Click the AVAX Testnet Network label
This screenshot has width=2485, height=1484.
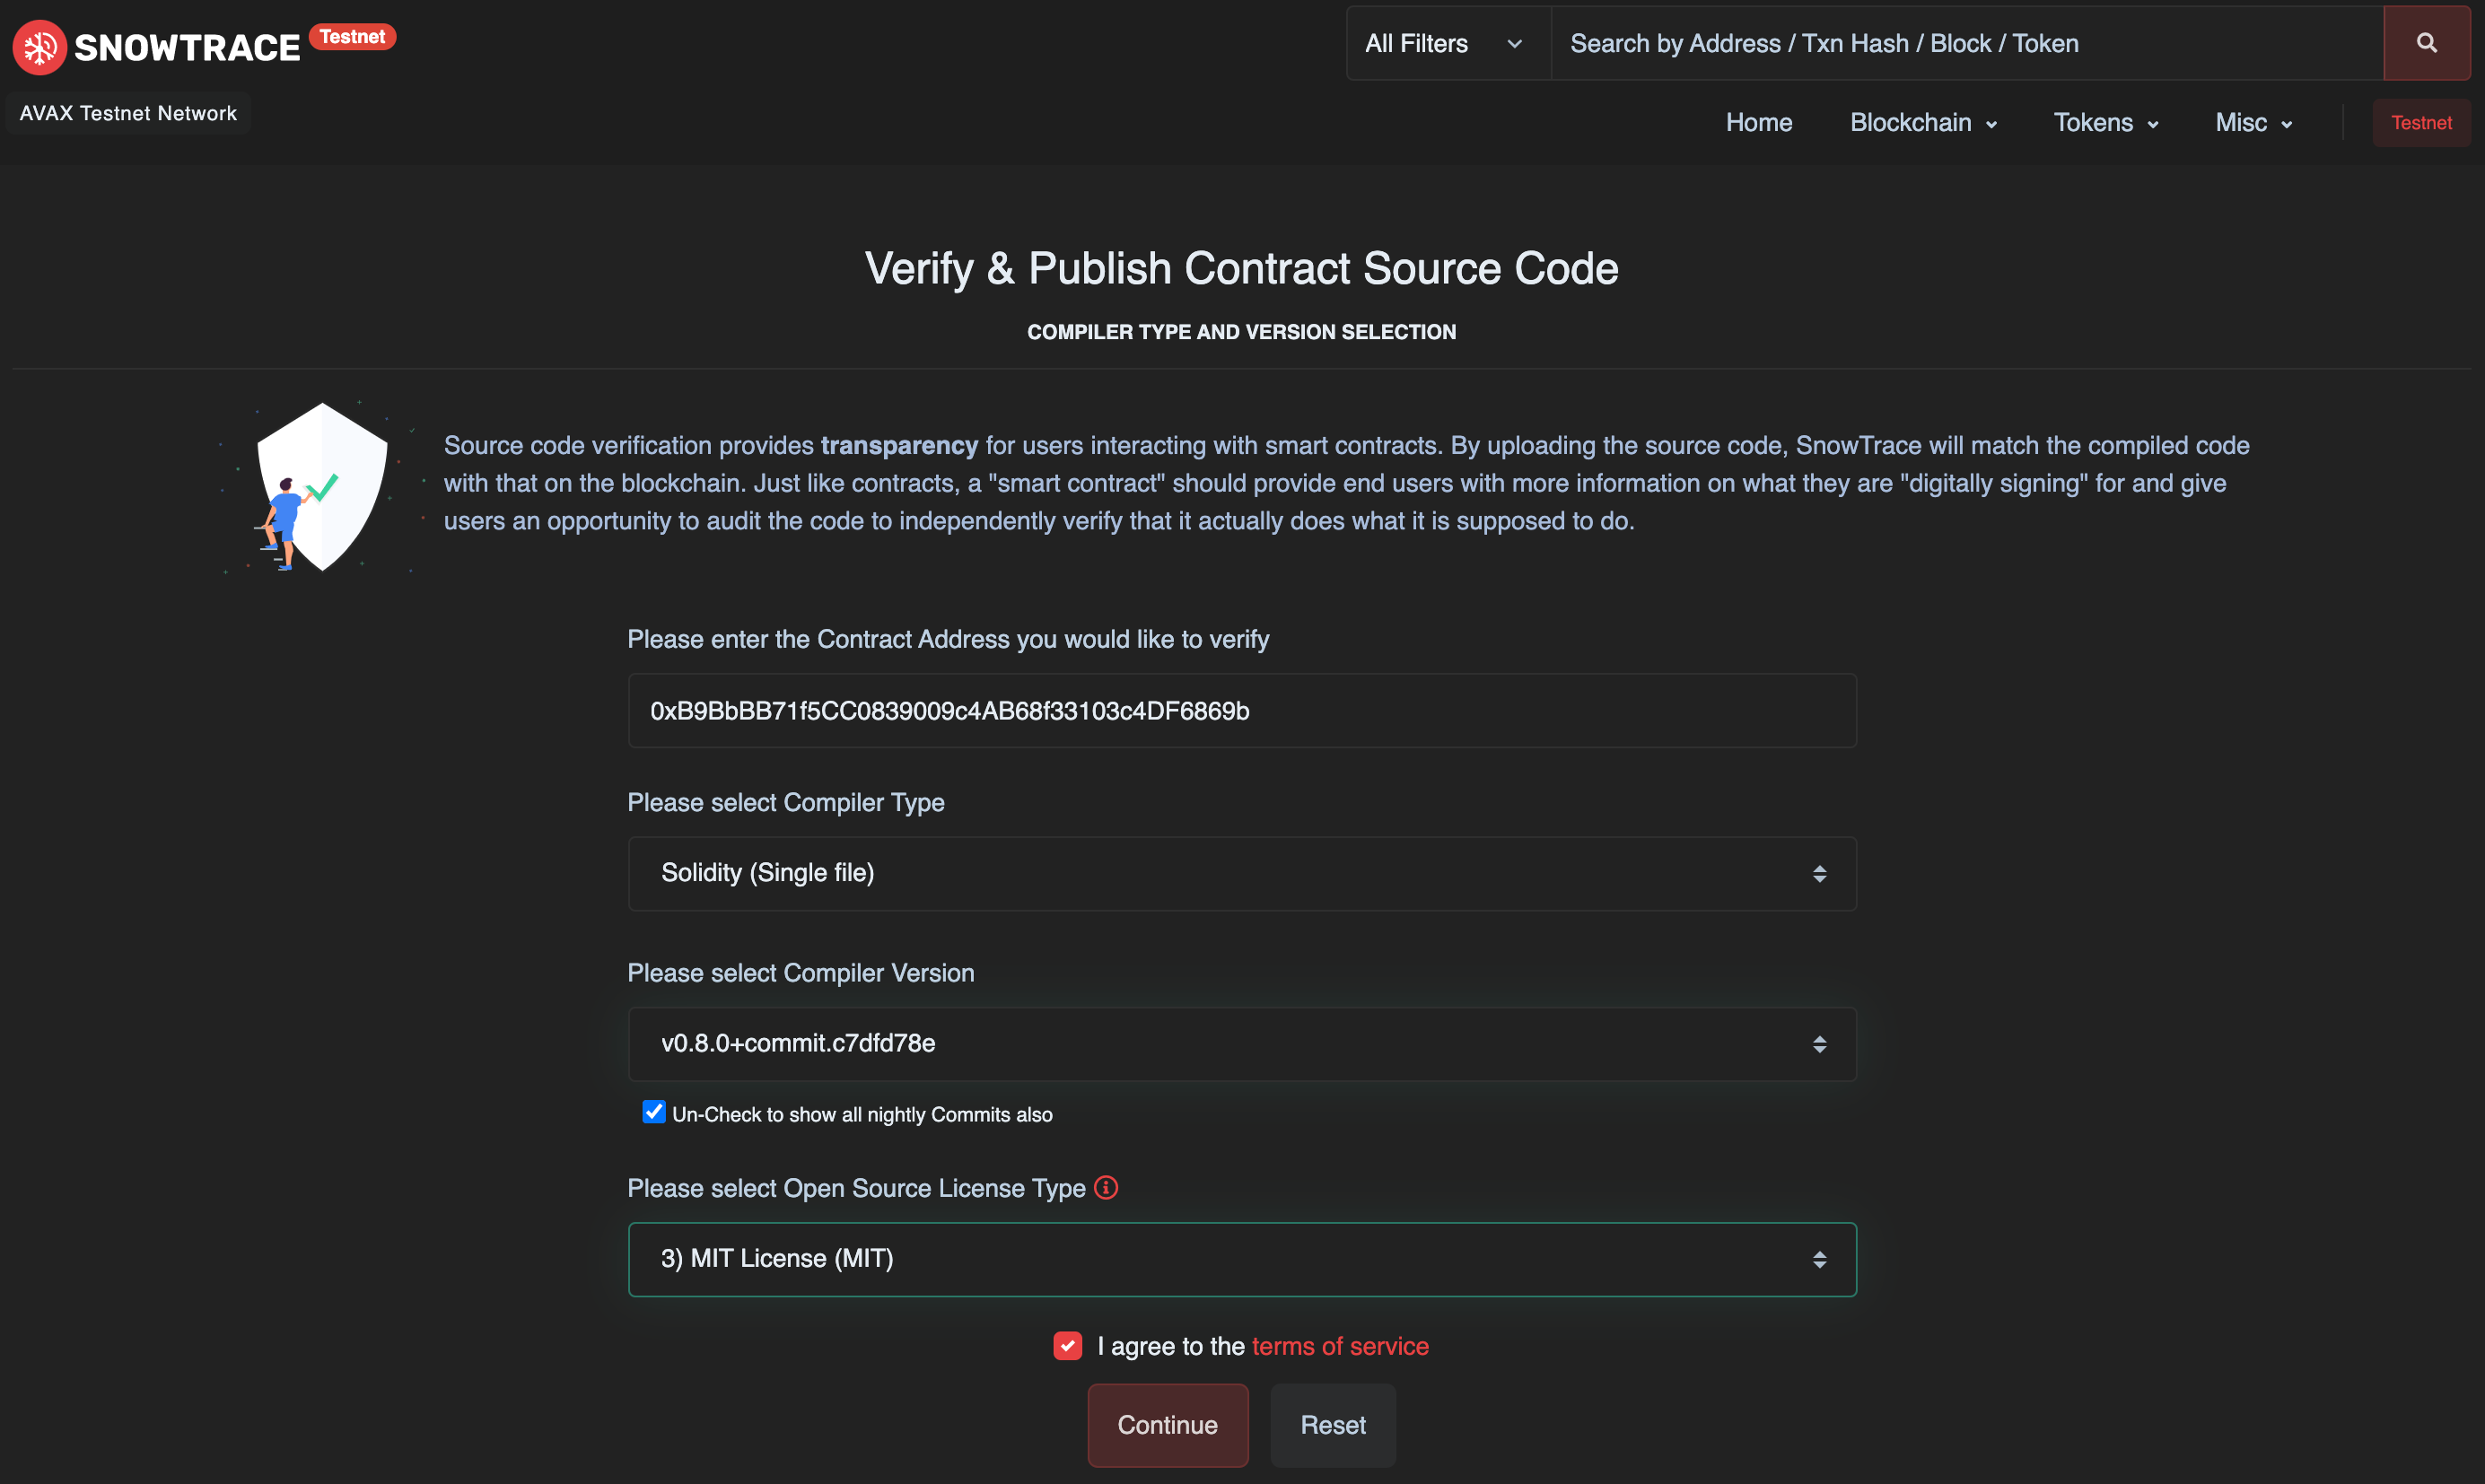point(128,113)
